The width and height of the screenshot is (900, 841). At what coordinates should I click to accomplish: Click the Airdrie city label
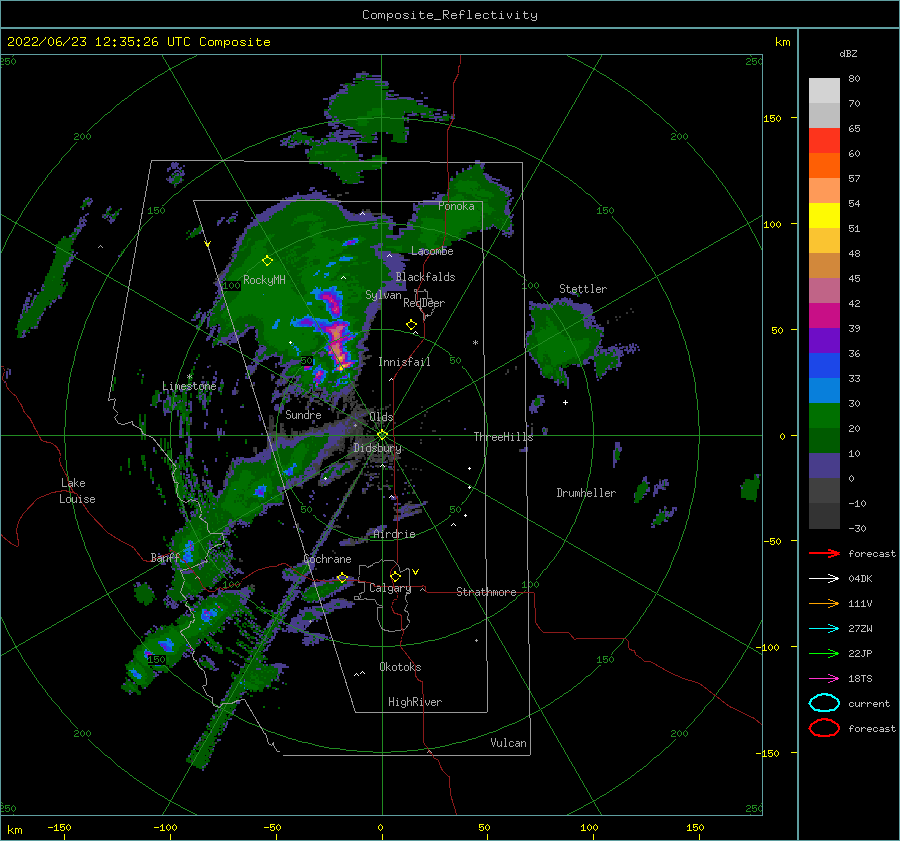coord(394,534)
